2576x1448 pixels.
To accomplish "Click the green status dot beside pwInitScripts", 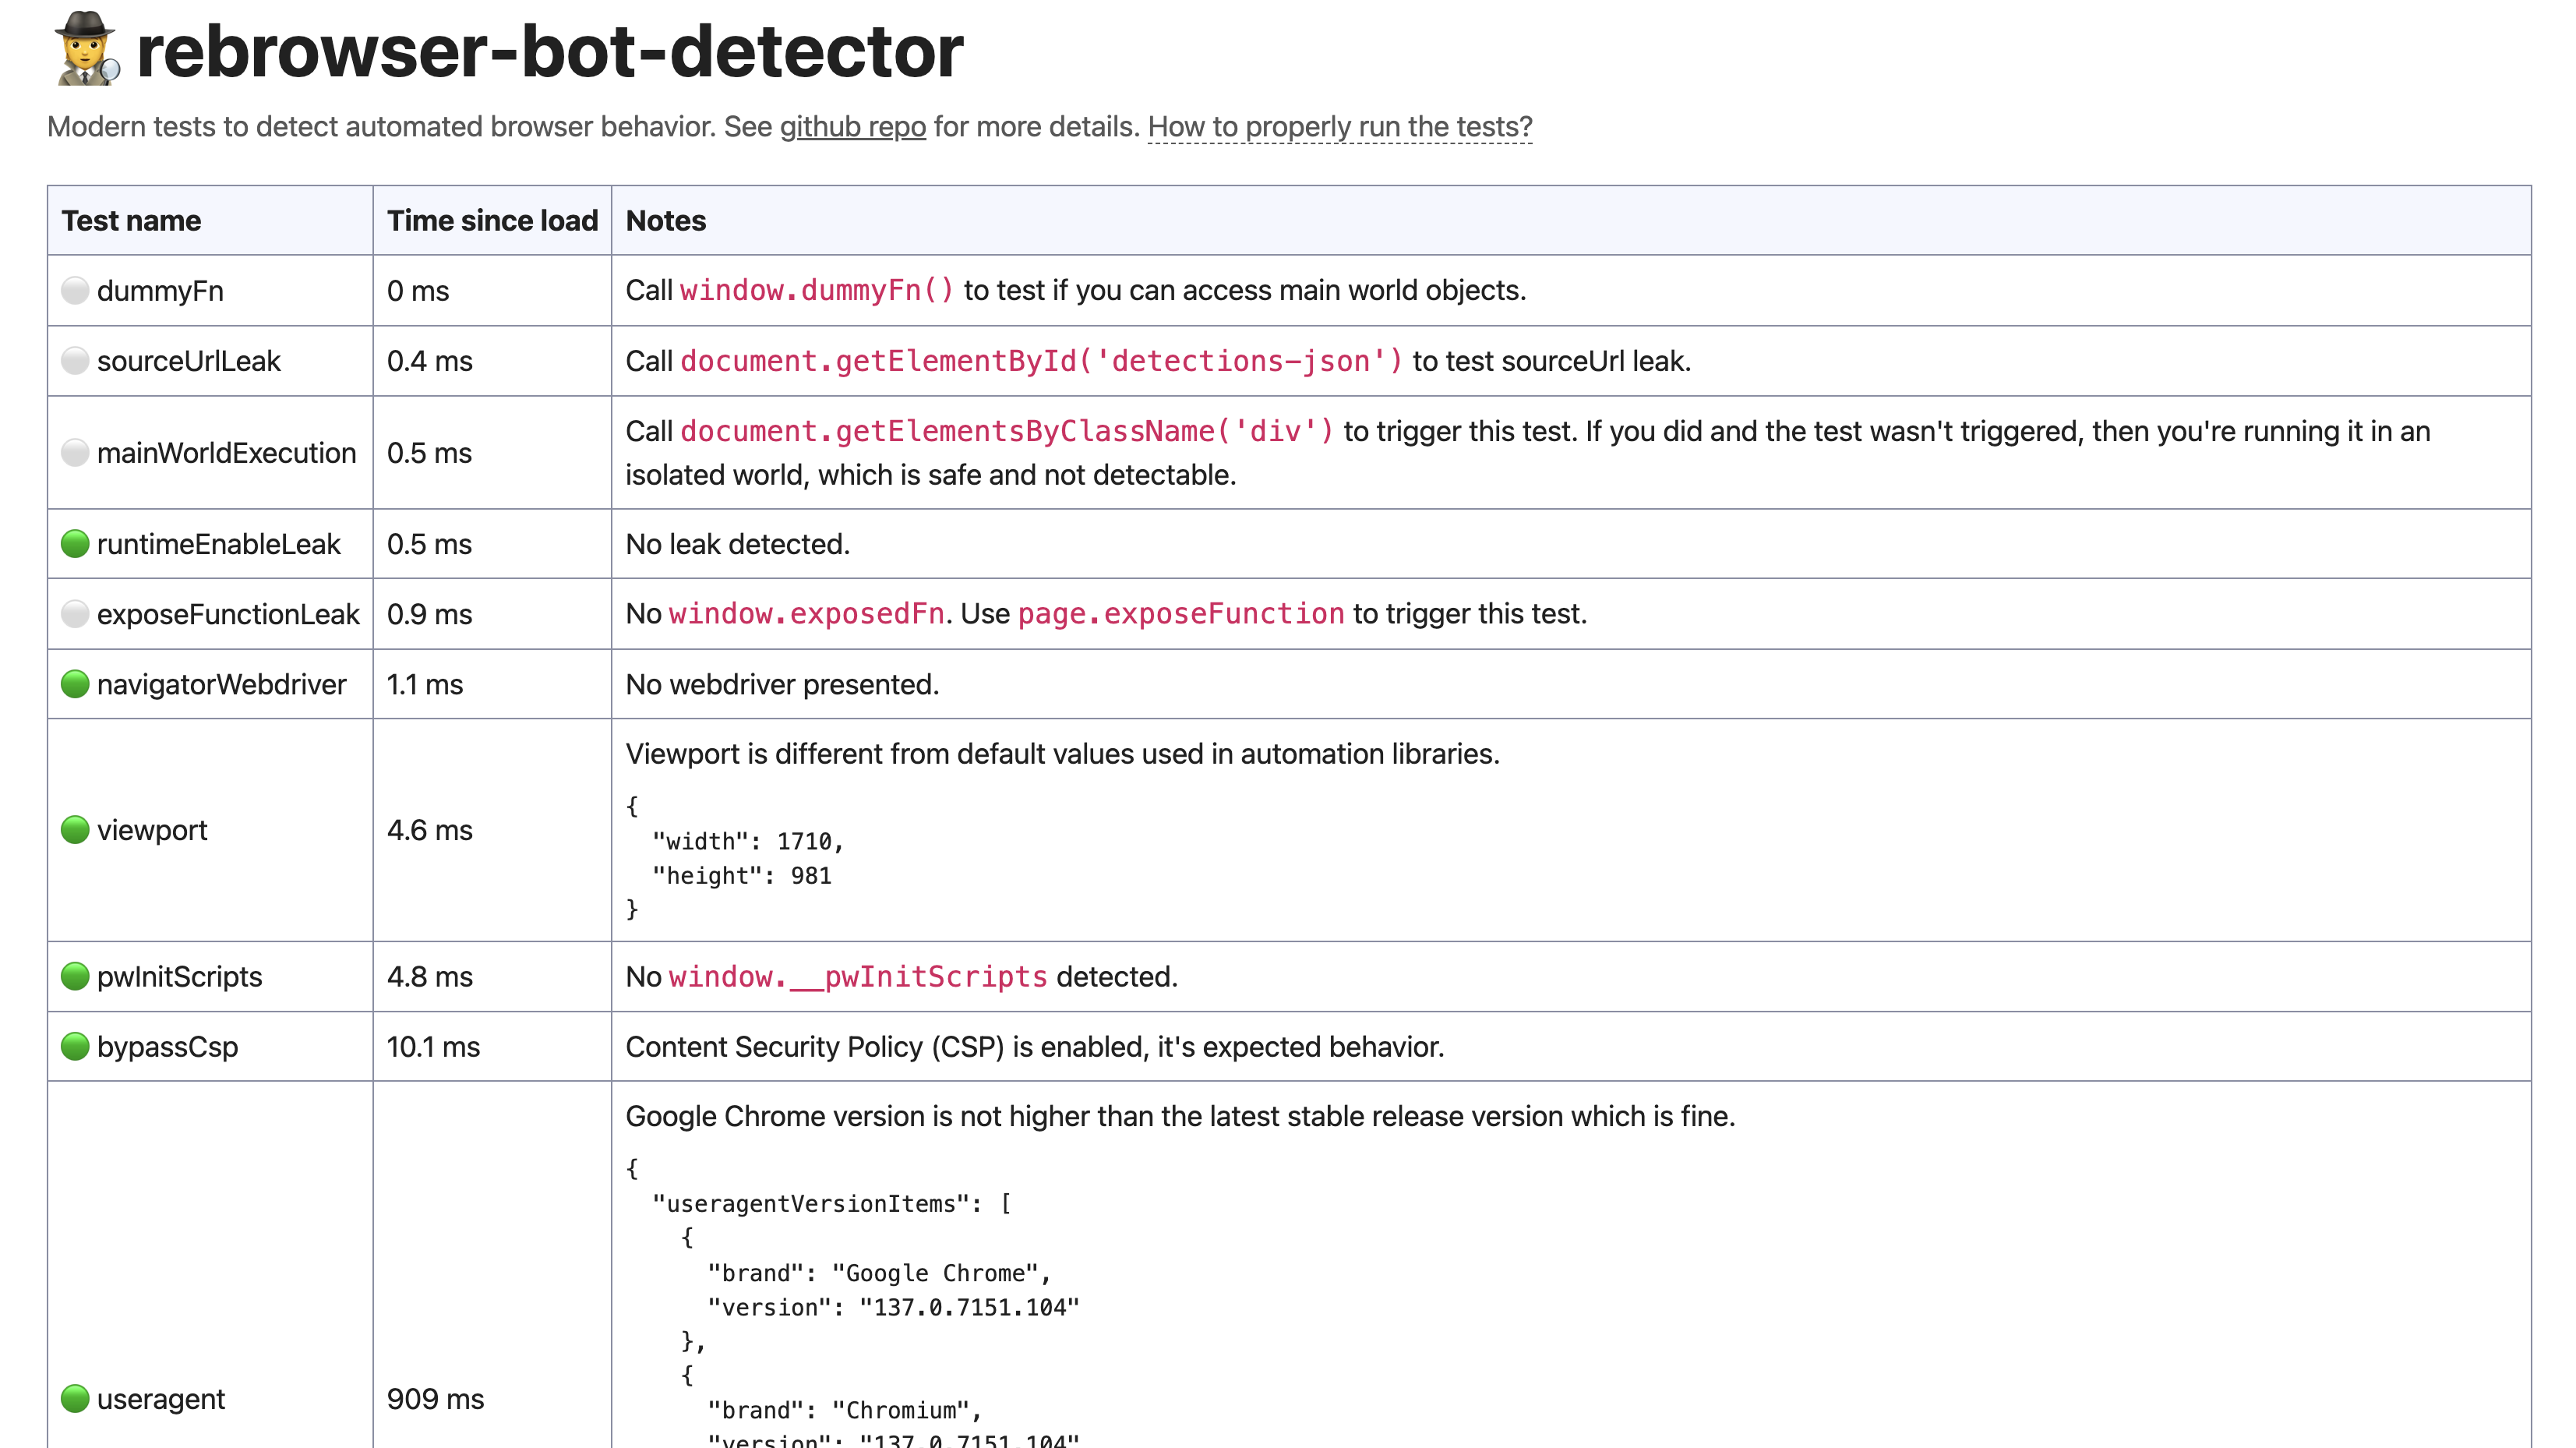I will click(75, 976).
